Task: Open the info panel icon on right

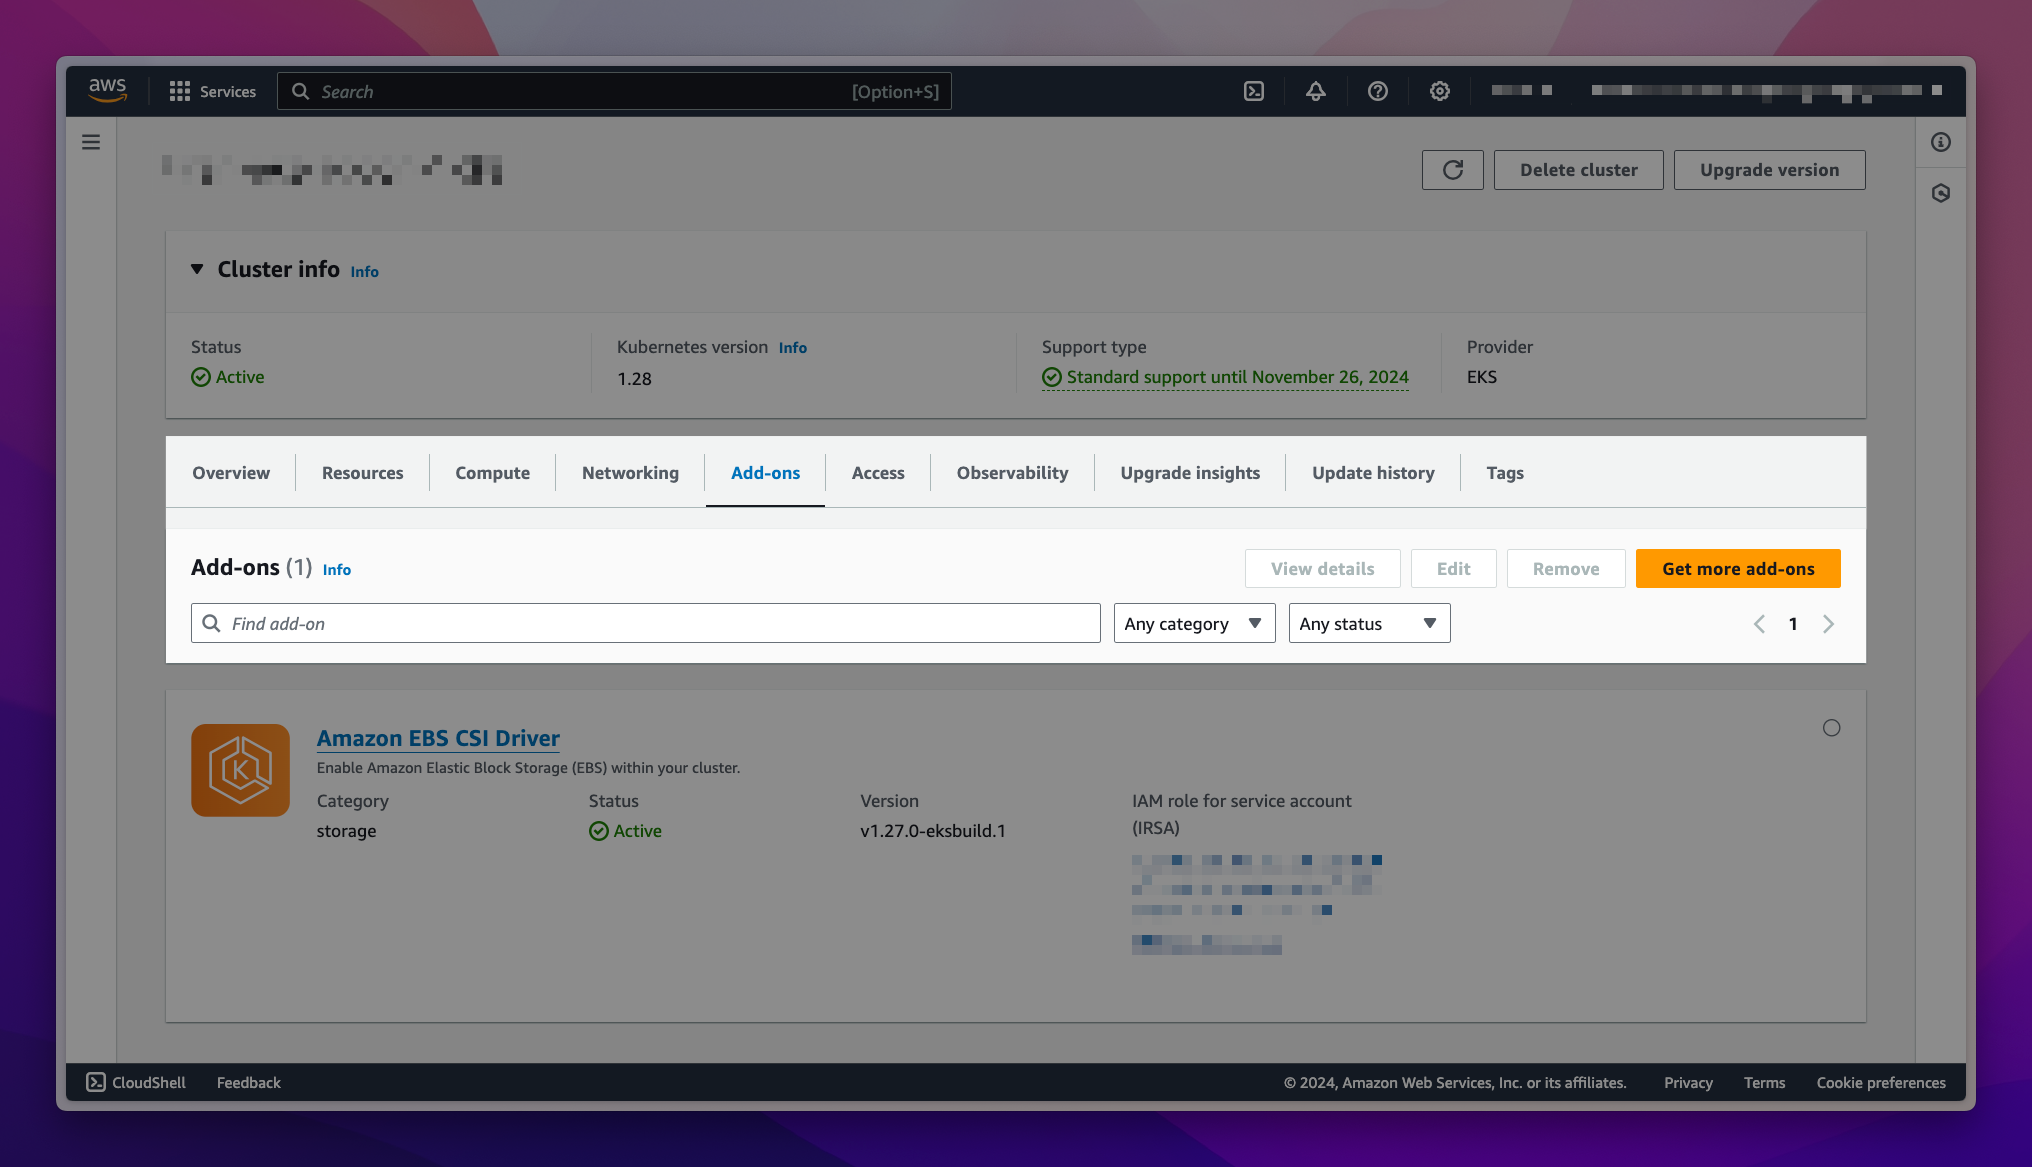Action: [x=1941, y=142]
